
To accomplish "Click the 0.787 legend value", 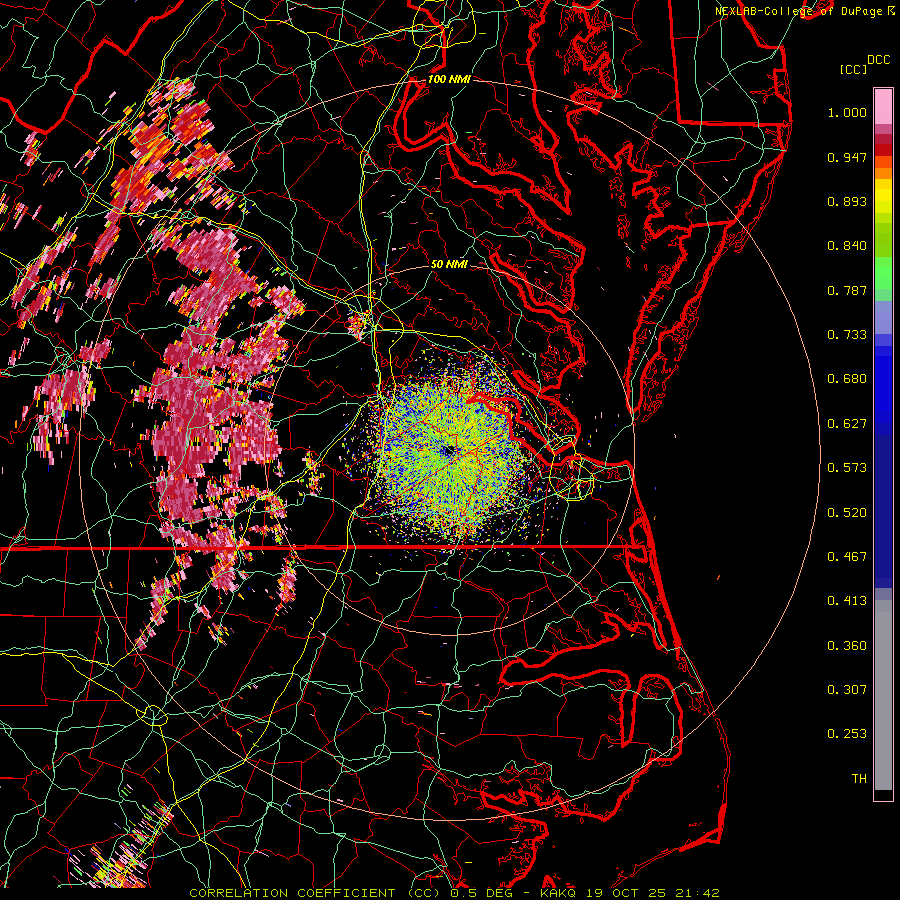I will 847,290.
